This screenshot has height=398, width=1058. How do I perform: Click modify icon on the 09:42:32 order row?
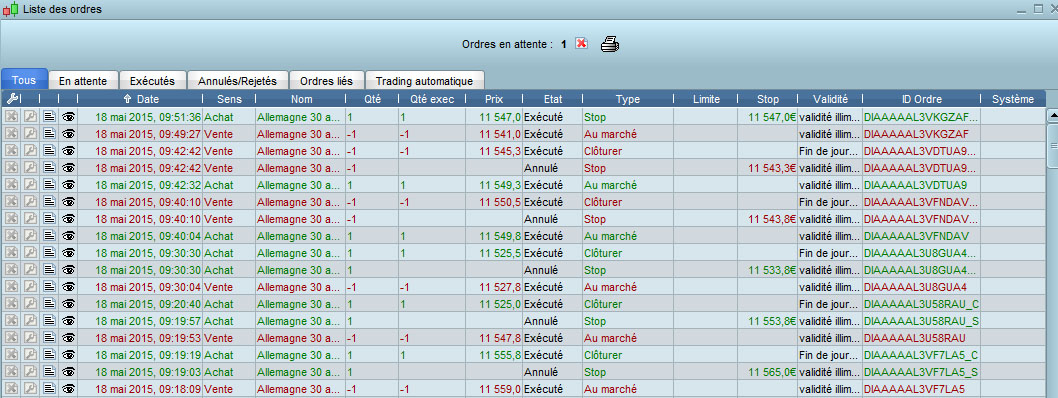click(x=31, y=185)
